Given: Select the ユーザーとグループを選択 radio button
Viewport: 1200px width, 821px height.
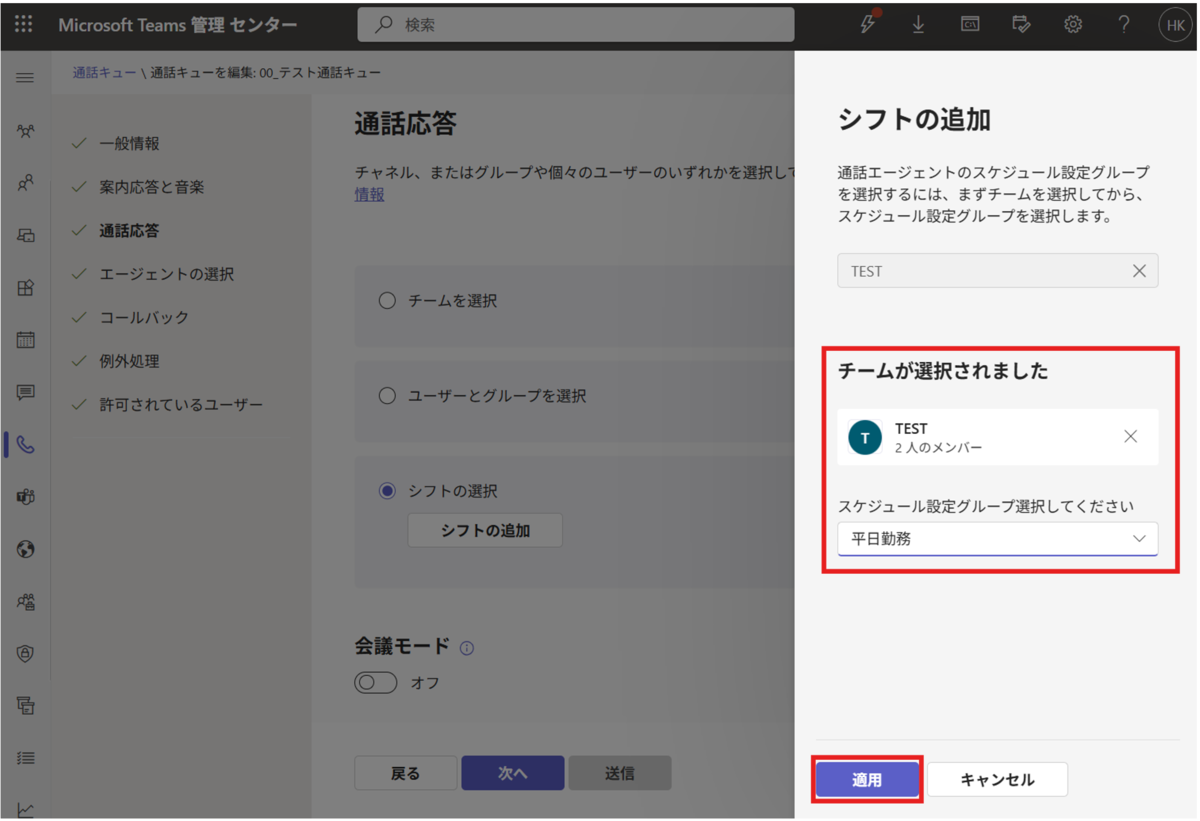Looking at the screenshot, I should click(387, 396).
